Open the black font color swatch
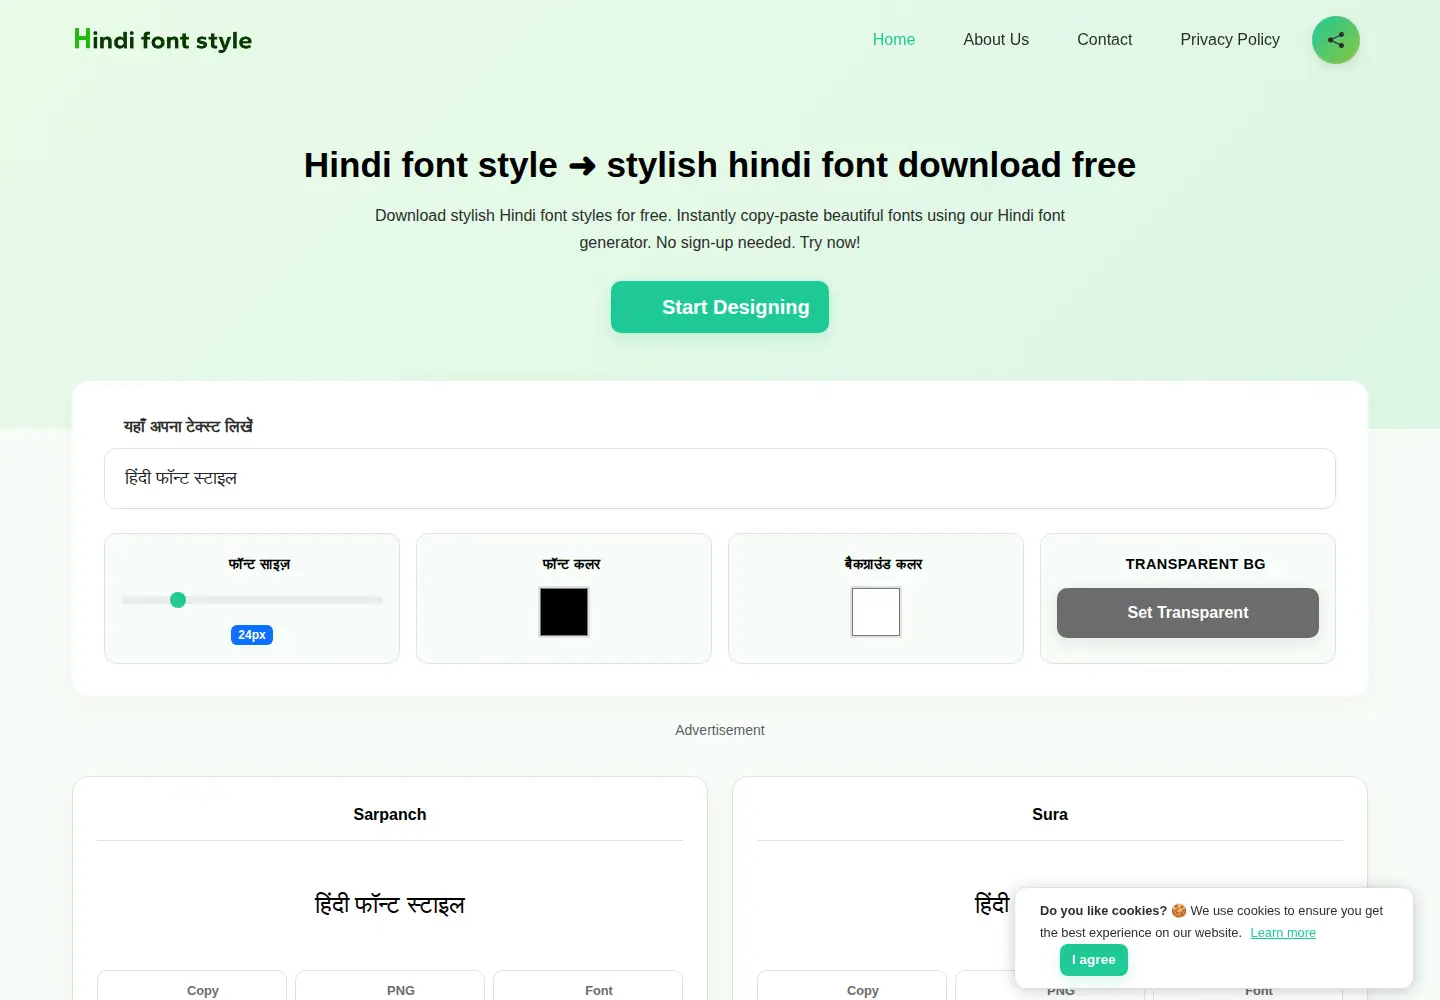Viewport: 1440px width, 1000px height. (x=564, y=612)
